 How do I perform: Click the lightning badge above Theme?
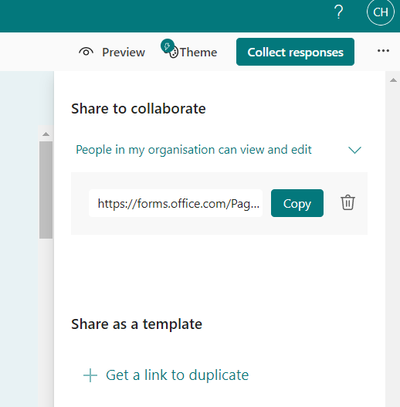coord(167,46)
